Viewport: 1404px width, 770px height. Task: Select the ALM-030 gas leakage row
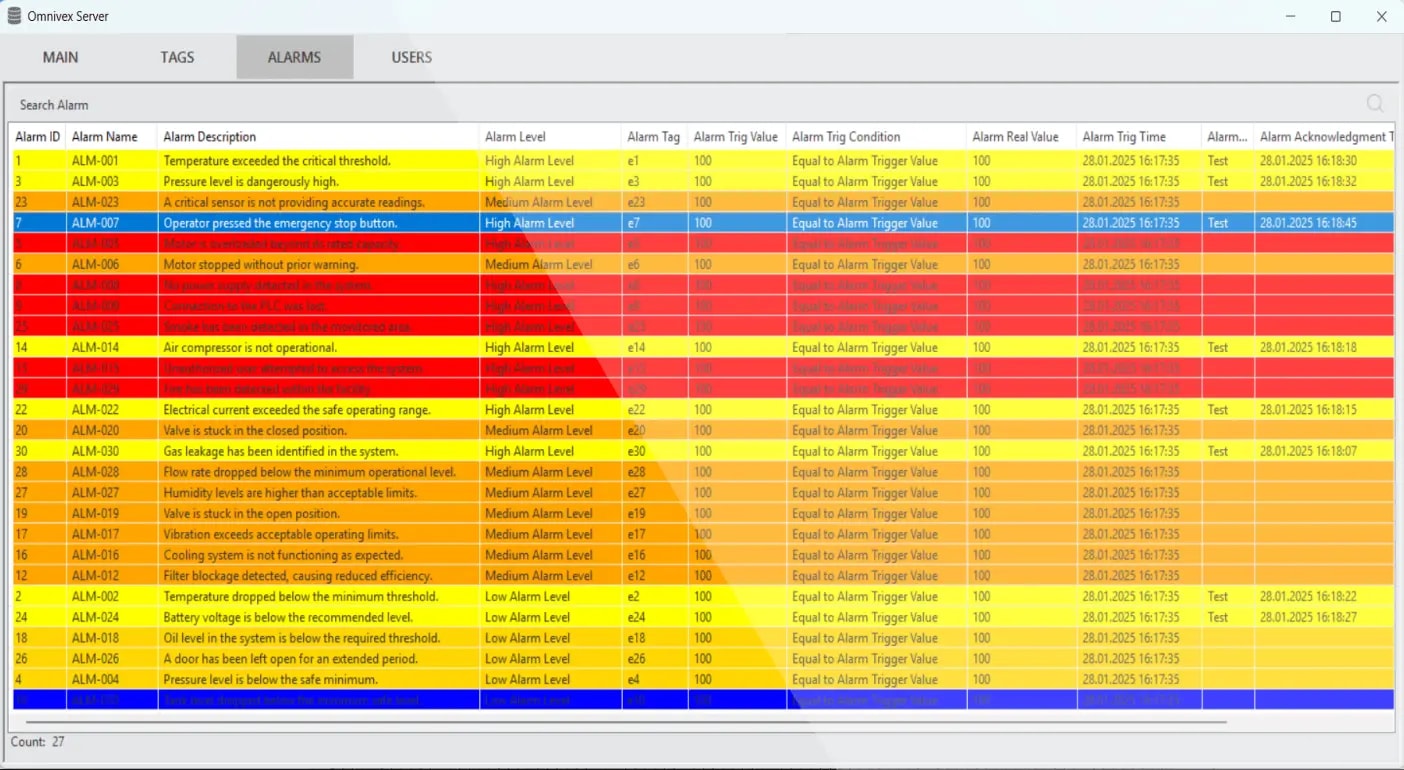point(280,451)
